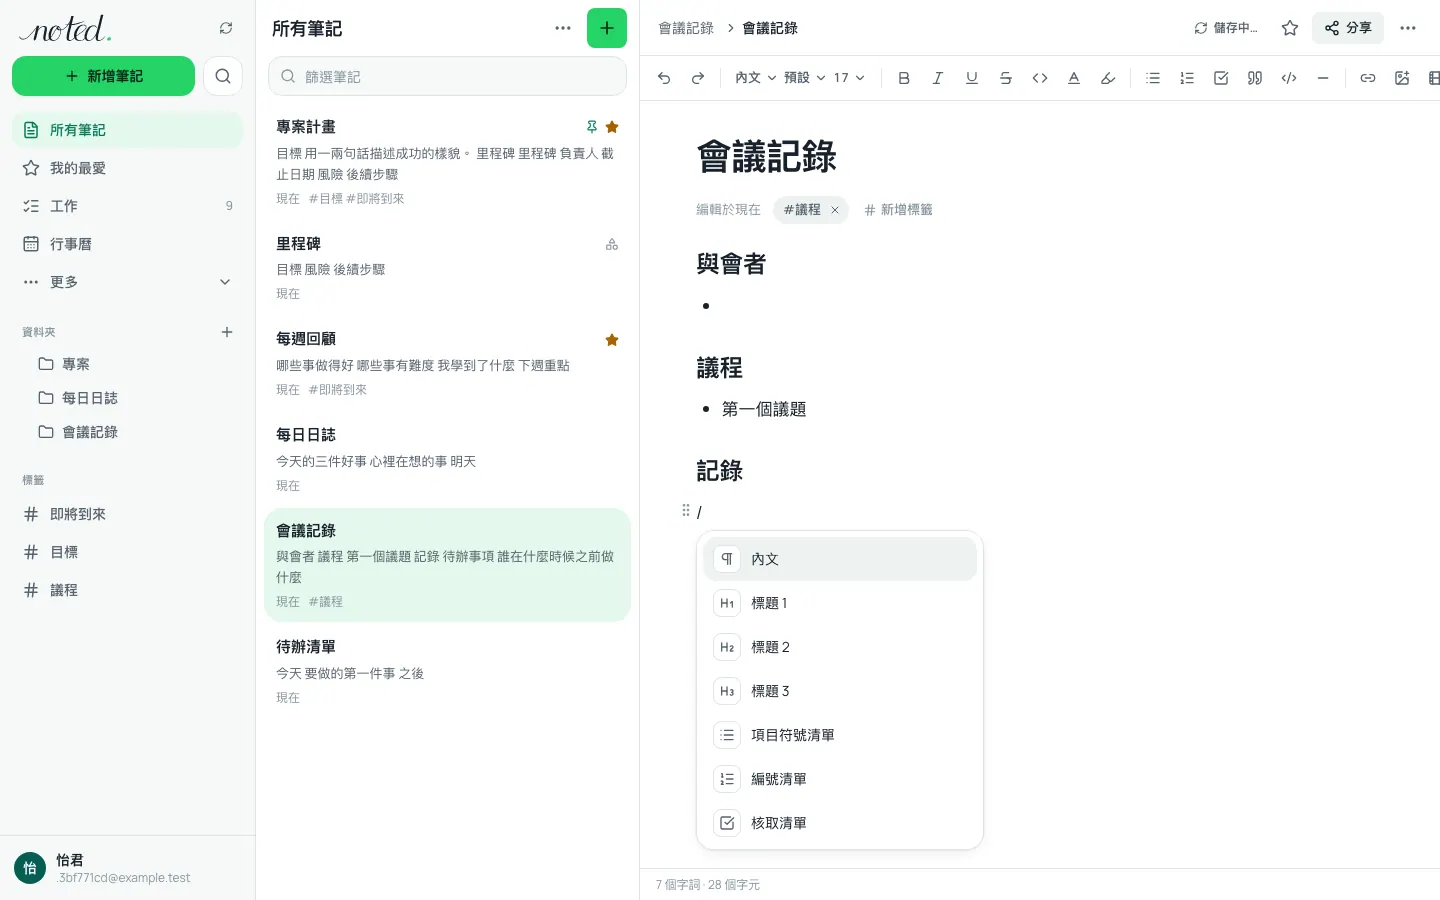
Task: Click the undo arrow in the toolbar
Action: (x=664, y=78)
